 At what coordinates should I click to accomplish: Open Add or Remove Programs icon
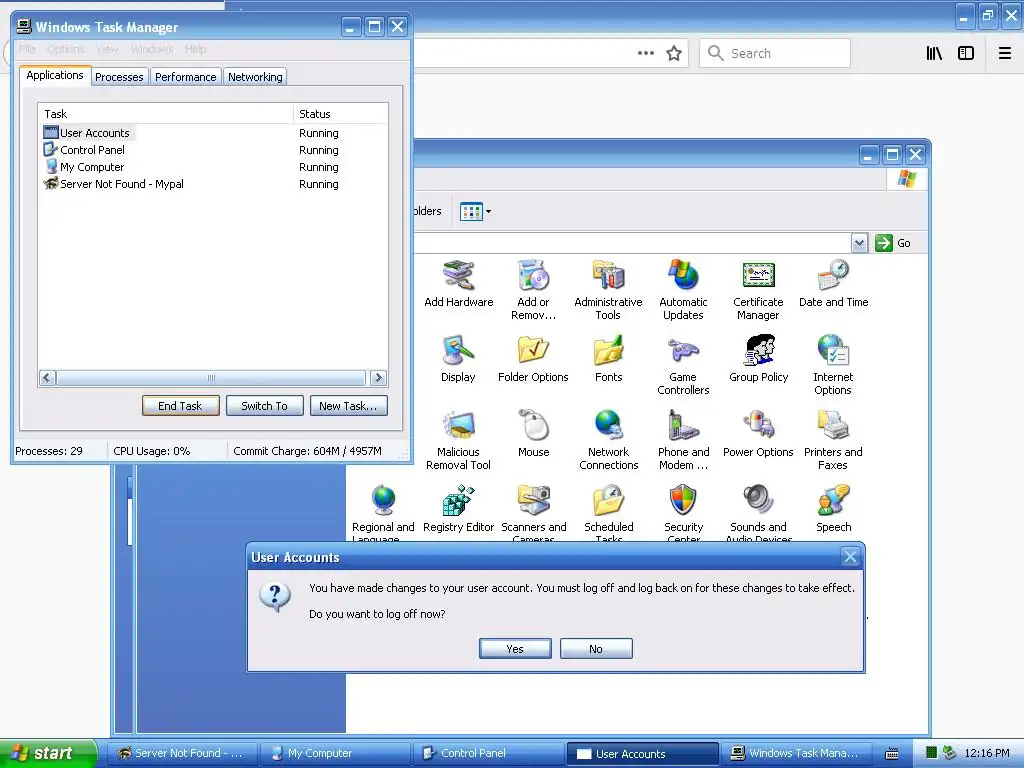click(x=533, y=290)
